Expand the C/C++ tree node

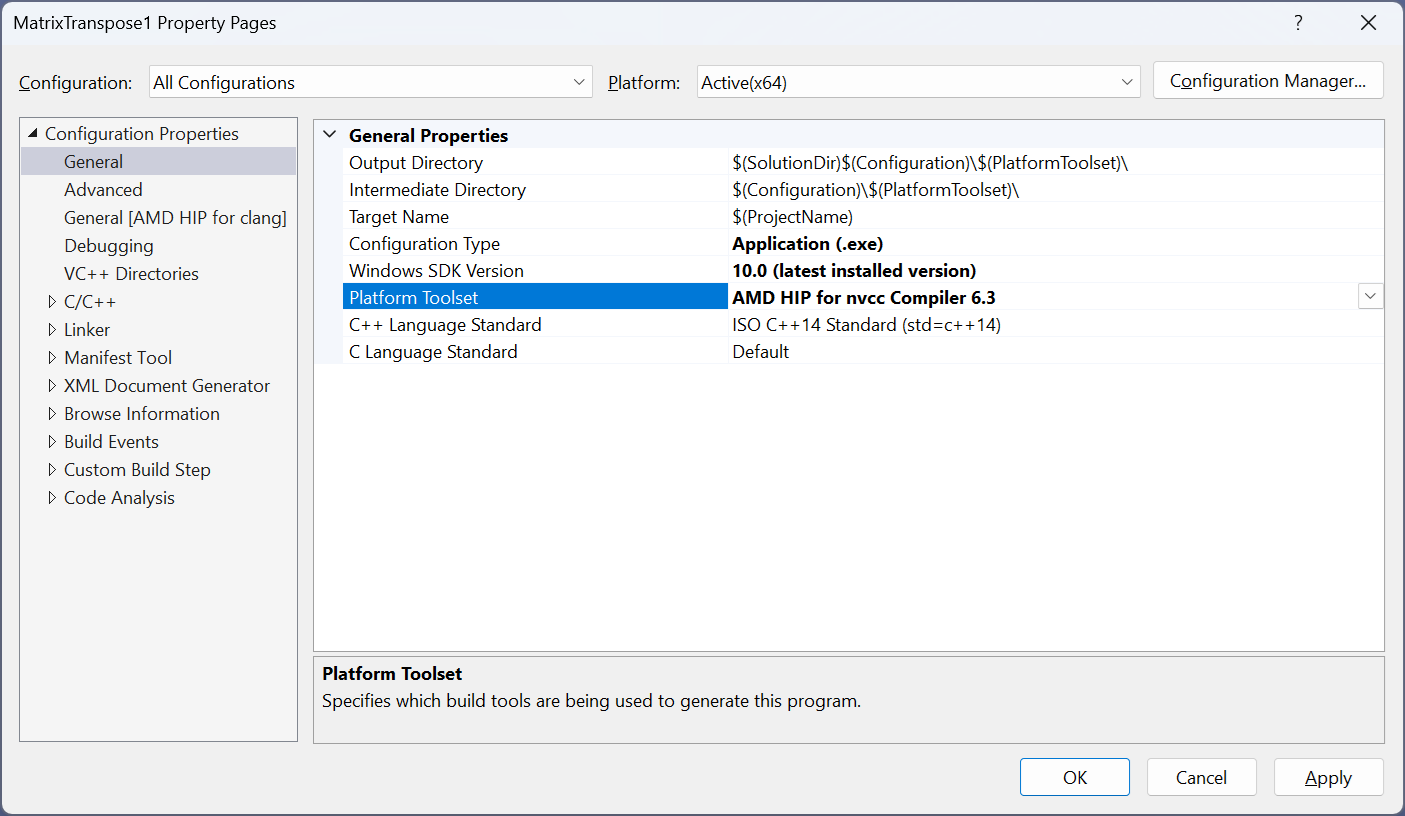[x=53, y=302]
